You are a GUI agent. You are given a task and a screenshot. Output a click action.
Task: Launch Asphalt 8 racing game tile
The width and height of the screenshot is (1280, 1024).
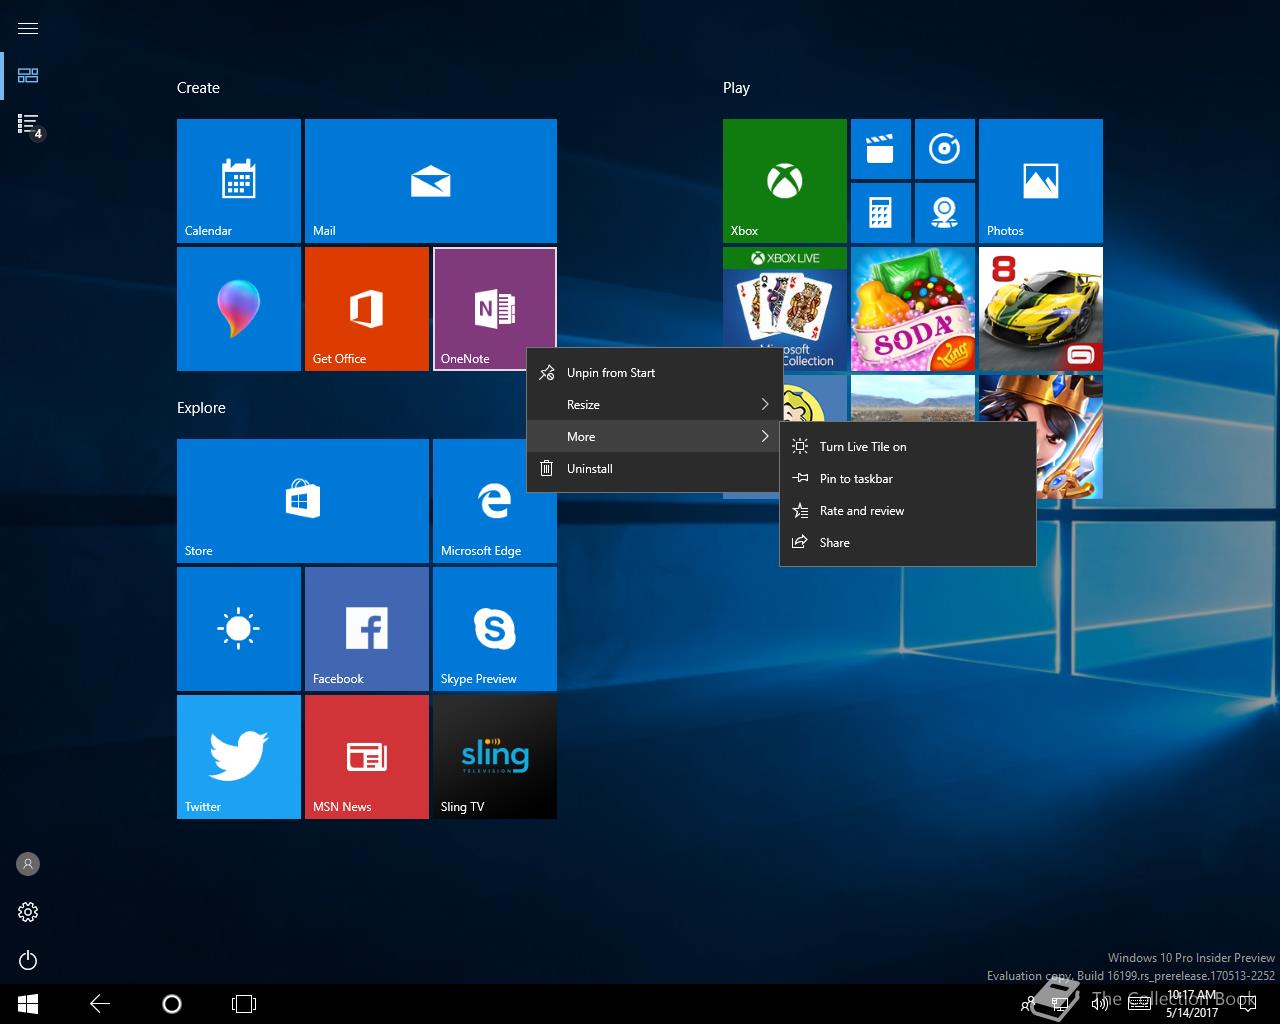tap(1041, 309)
